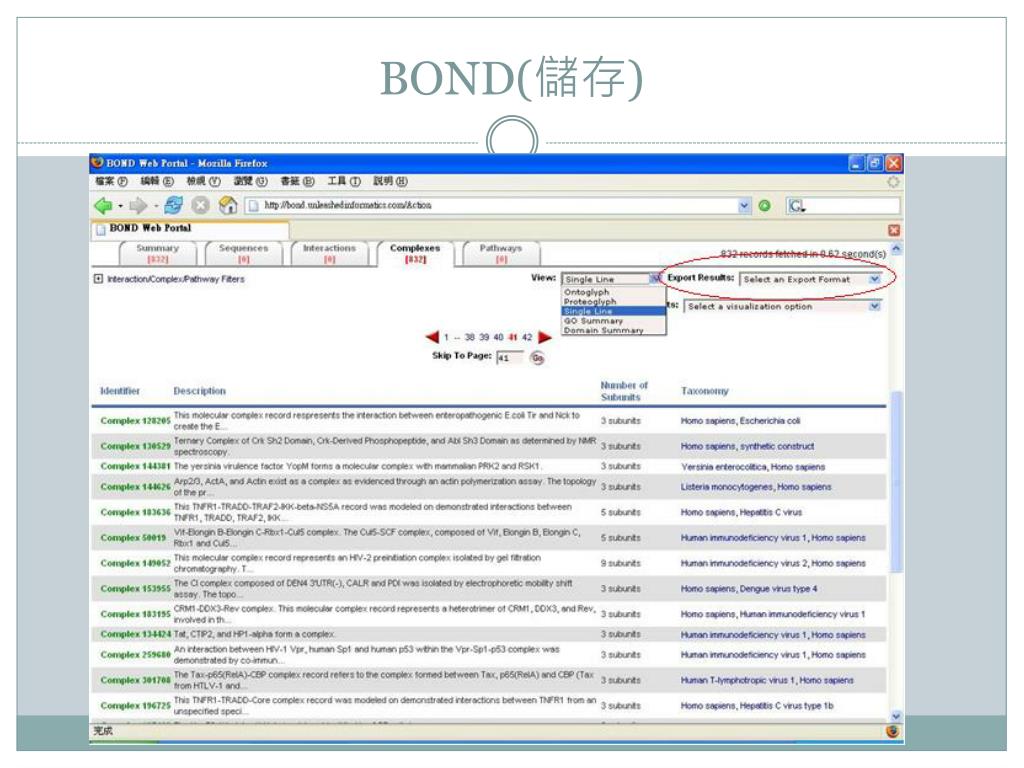Open the menu bar item marked (V)
Image resolution: width=1024 pixels, height=768 pixels.
pos(204,182)
